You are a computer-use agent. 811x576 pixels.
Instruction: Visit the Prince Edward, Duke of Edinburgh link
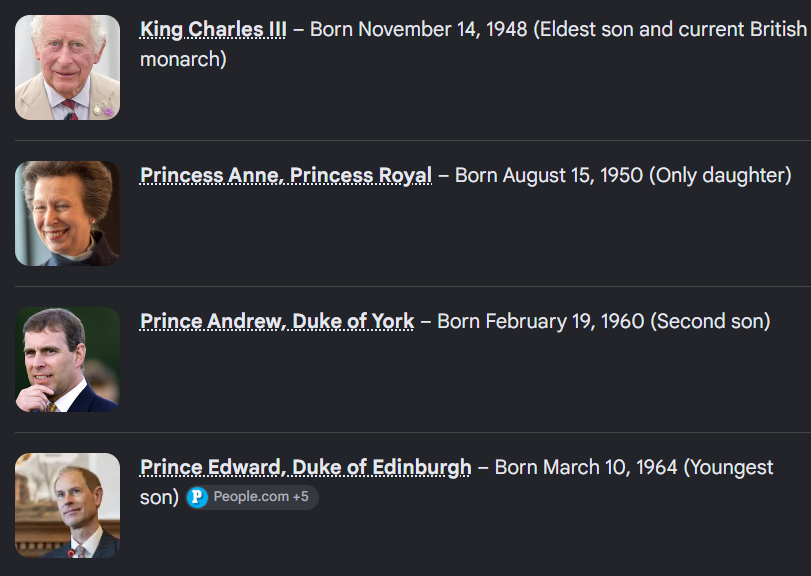(306, 467)
